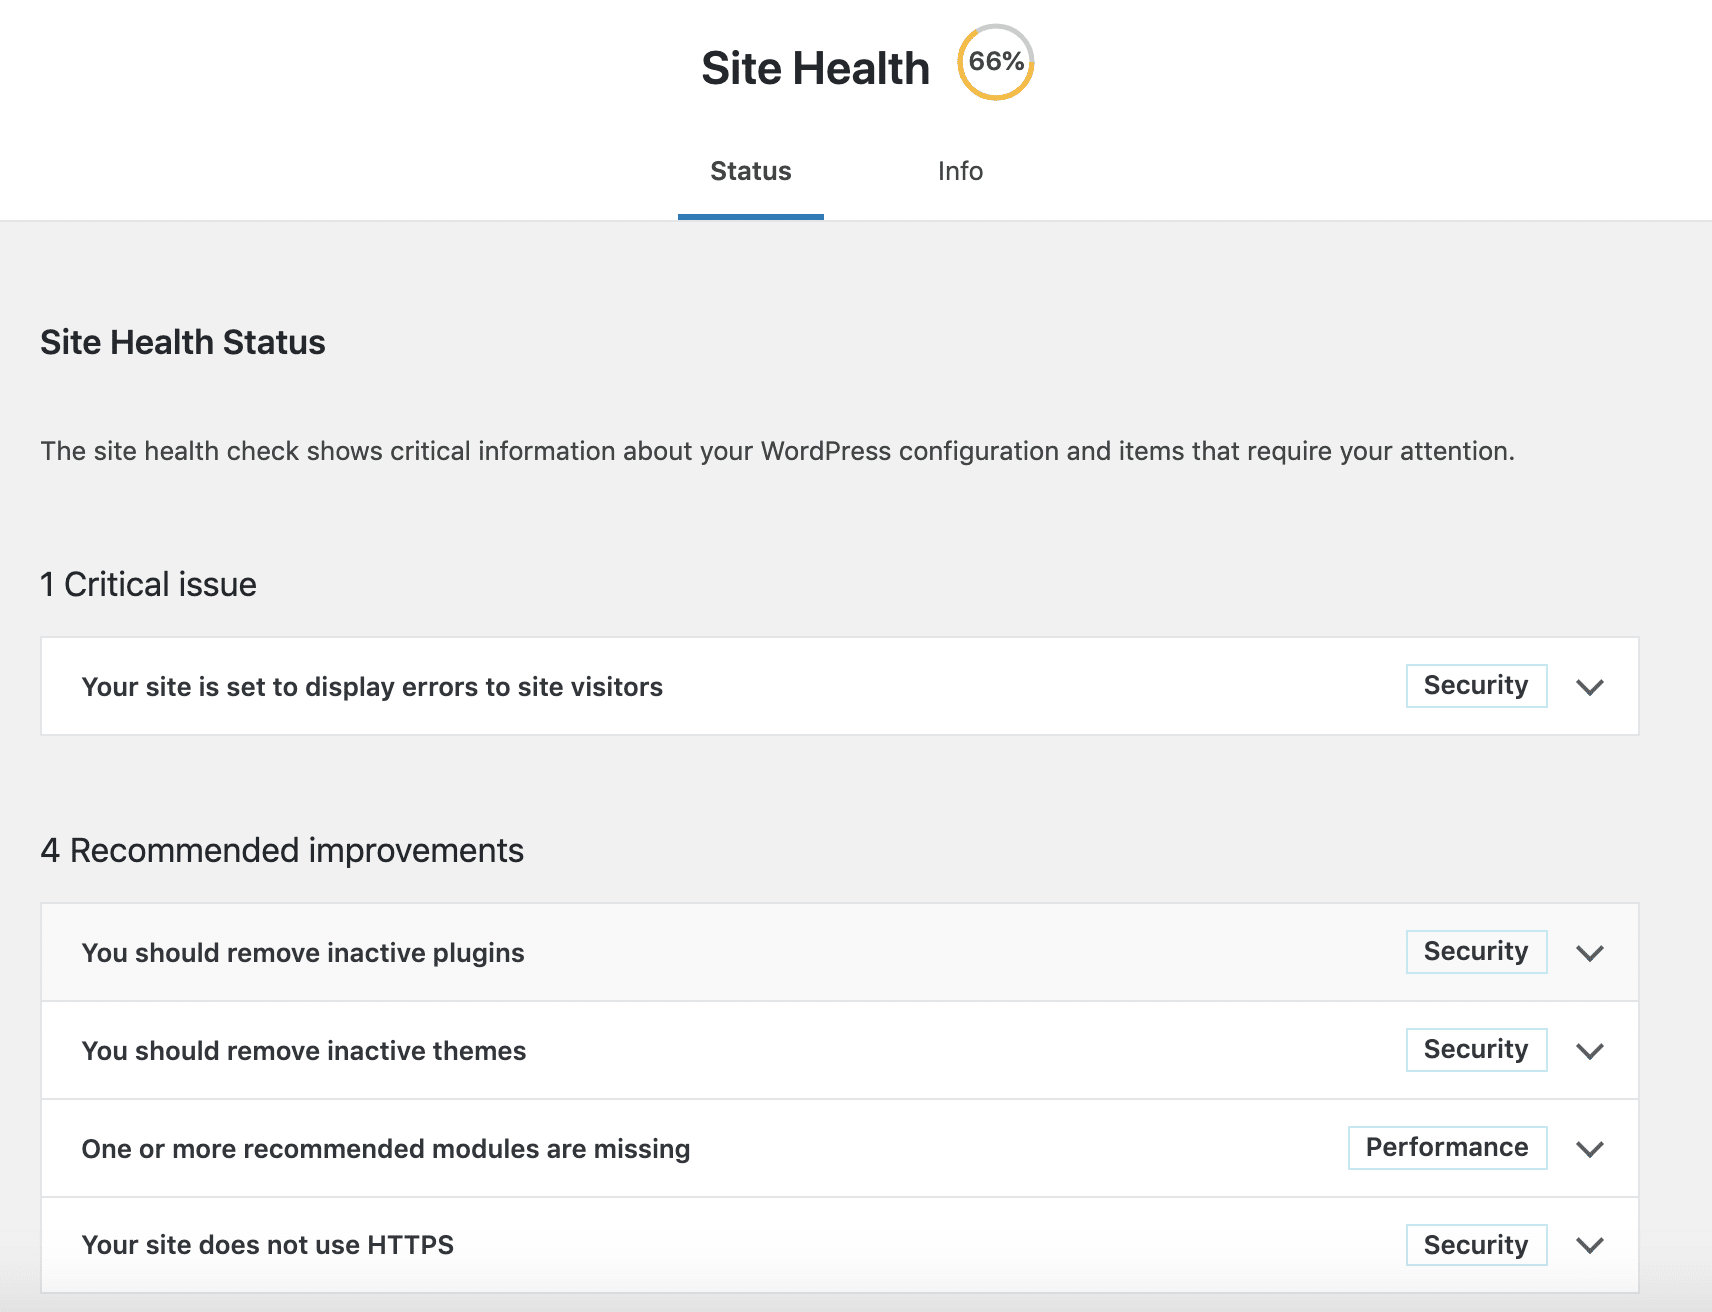The width and height of the screenshot is (1712, 1312).
Task: Click the Security badge beside inactive plugins
Action: [x=1476, y=951]
